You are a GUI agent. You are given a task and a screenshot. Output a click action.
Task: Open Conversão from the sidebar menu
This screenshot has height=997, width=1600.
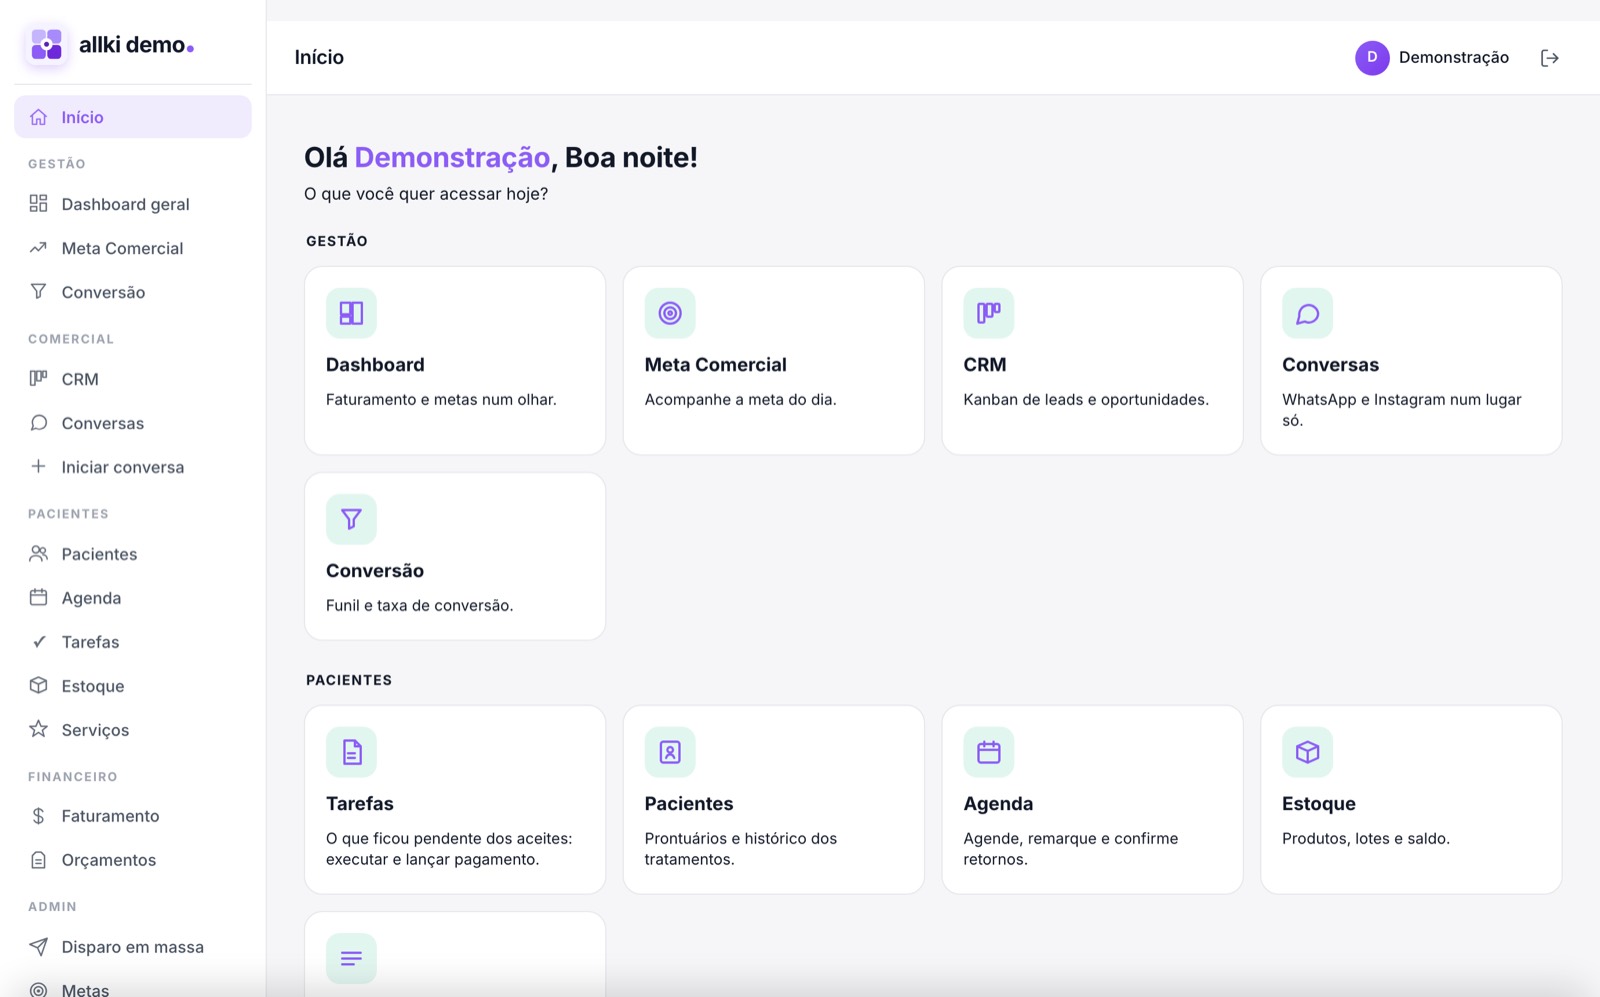[x=133, y=292]
